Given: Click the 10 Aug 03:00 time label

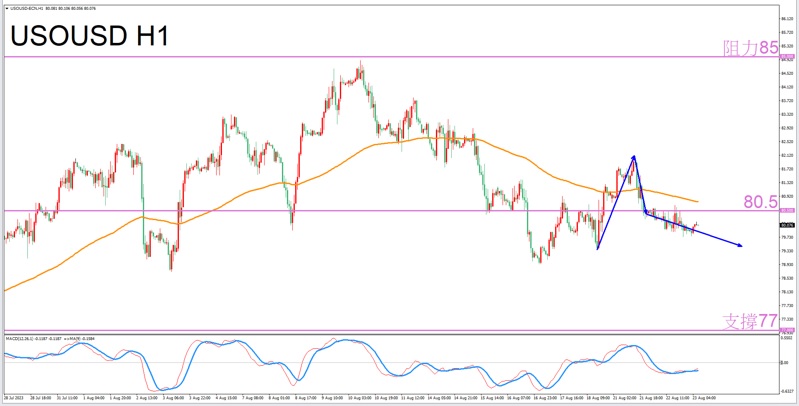Looking at the screenshot, I should tap(359, 397).
